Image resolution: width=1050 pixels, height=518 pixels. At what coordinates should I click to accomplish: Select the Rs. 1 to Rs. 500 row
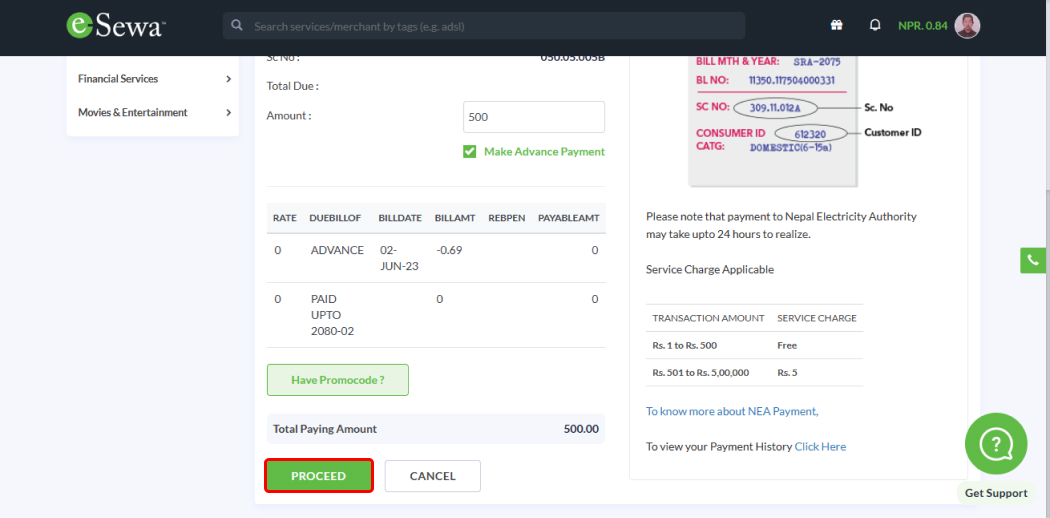coord(755,345)
